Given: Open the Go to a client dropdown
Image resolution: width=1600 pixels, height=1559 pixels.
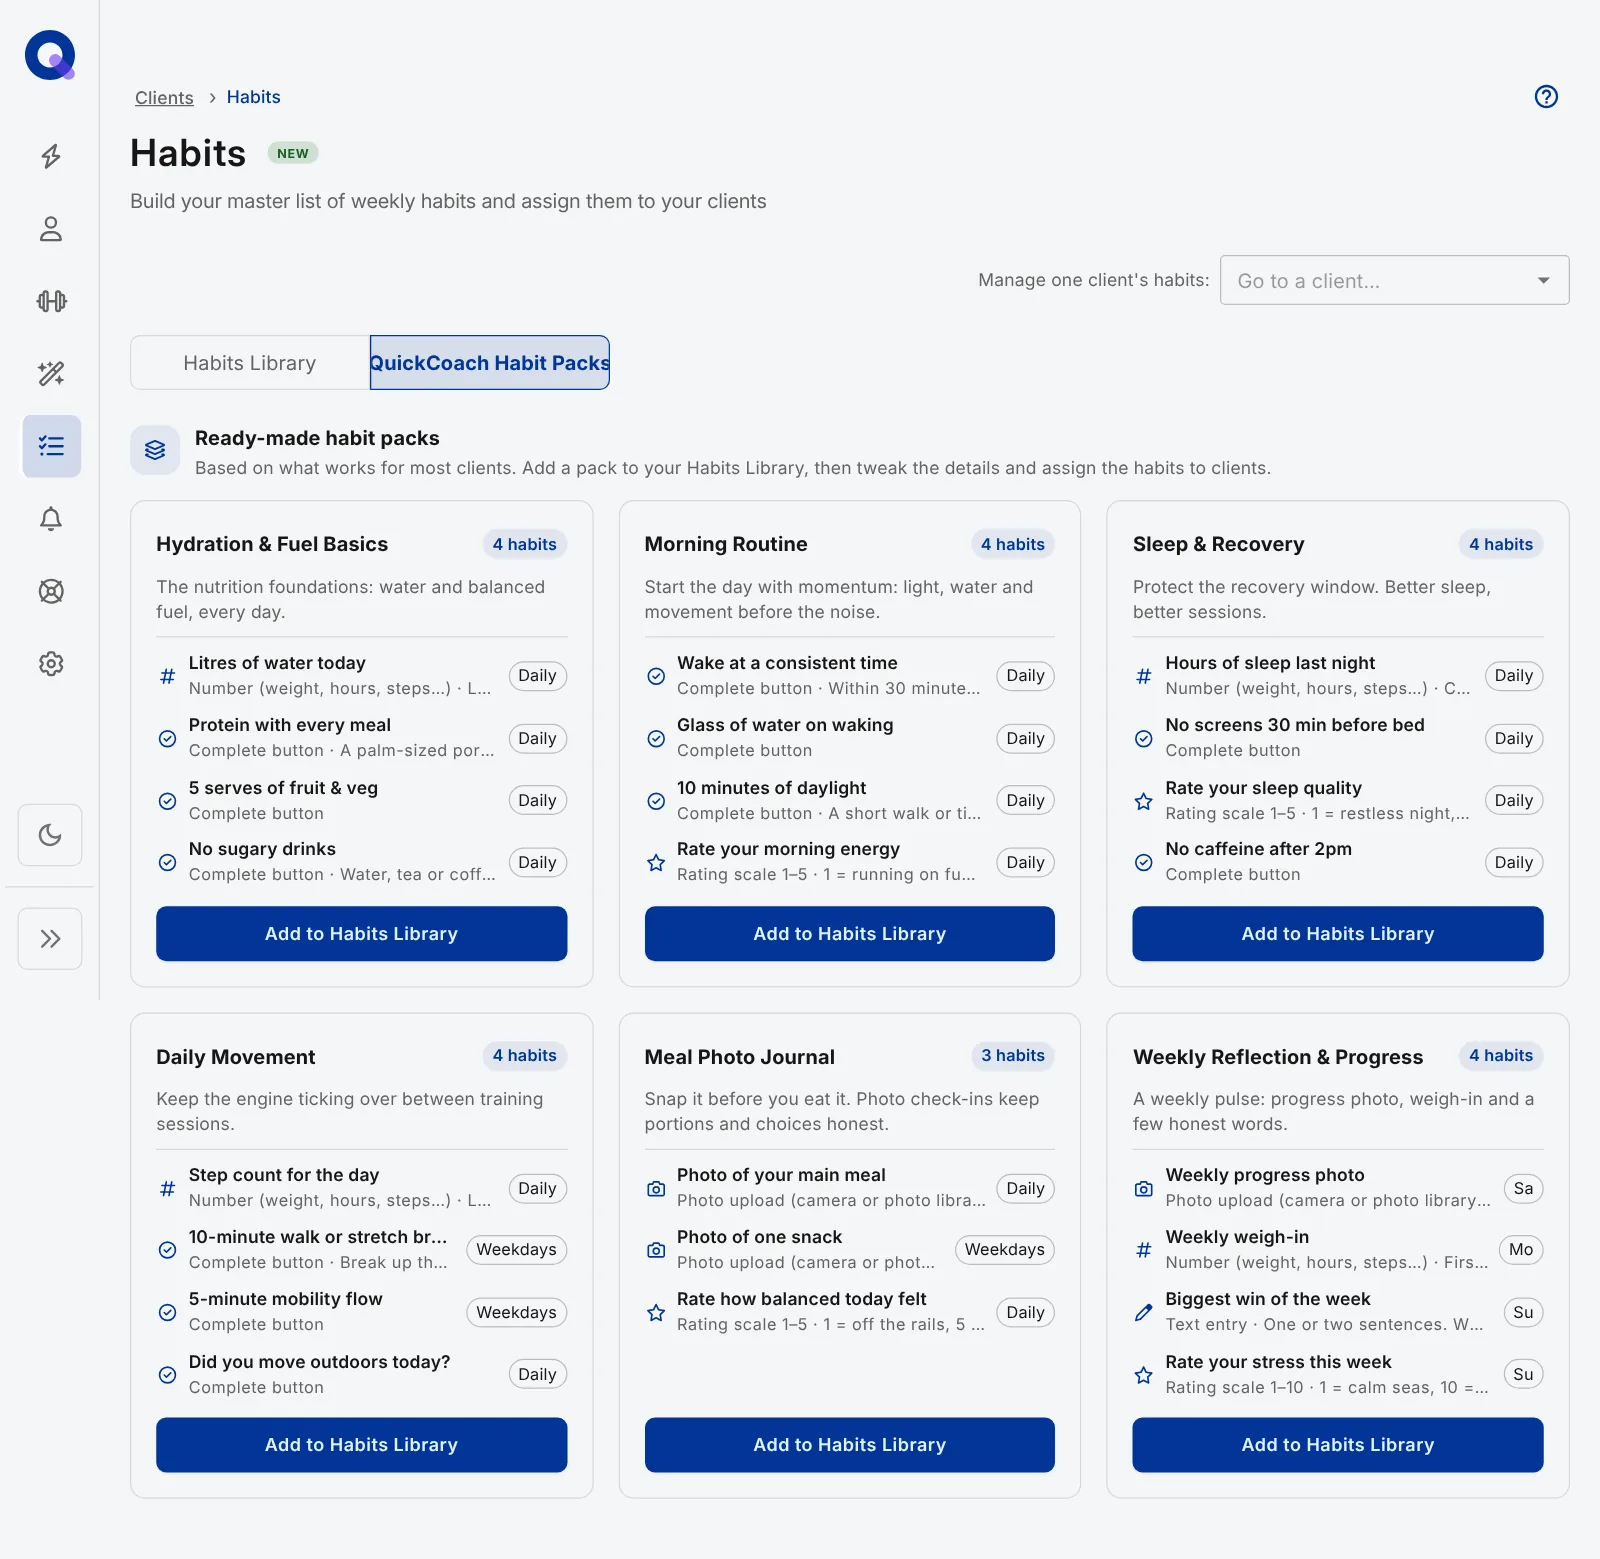Looking at the screenshot, I should point(1394,281).
